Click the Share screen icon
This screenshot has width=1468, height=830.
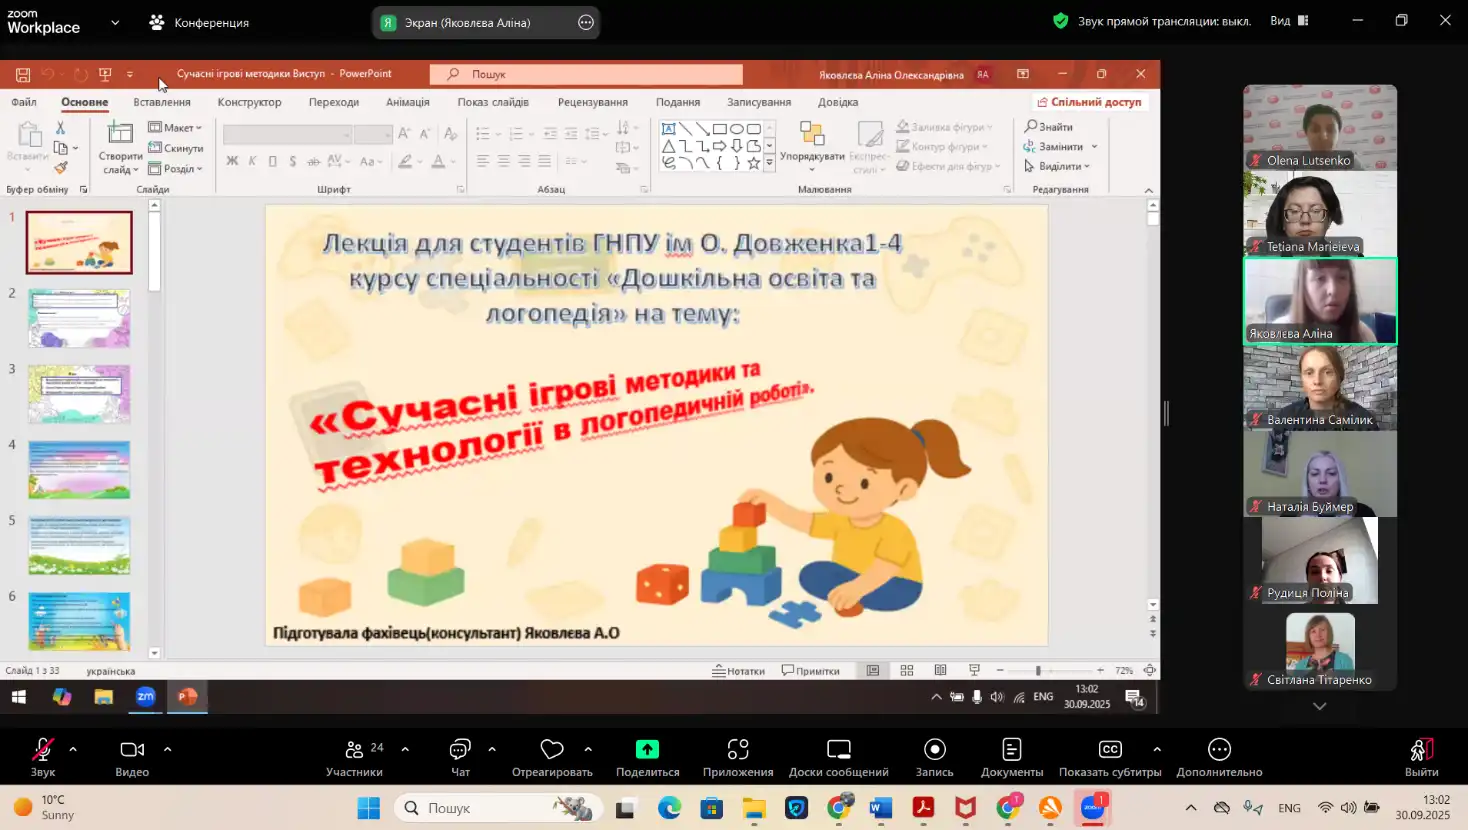coord(647,750)
